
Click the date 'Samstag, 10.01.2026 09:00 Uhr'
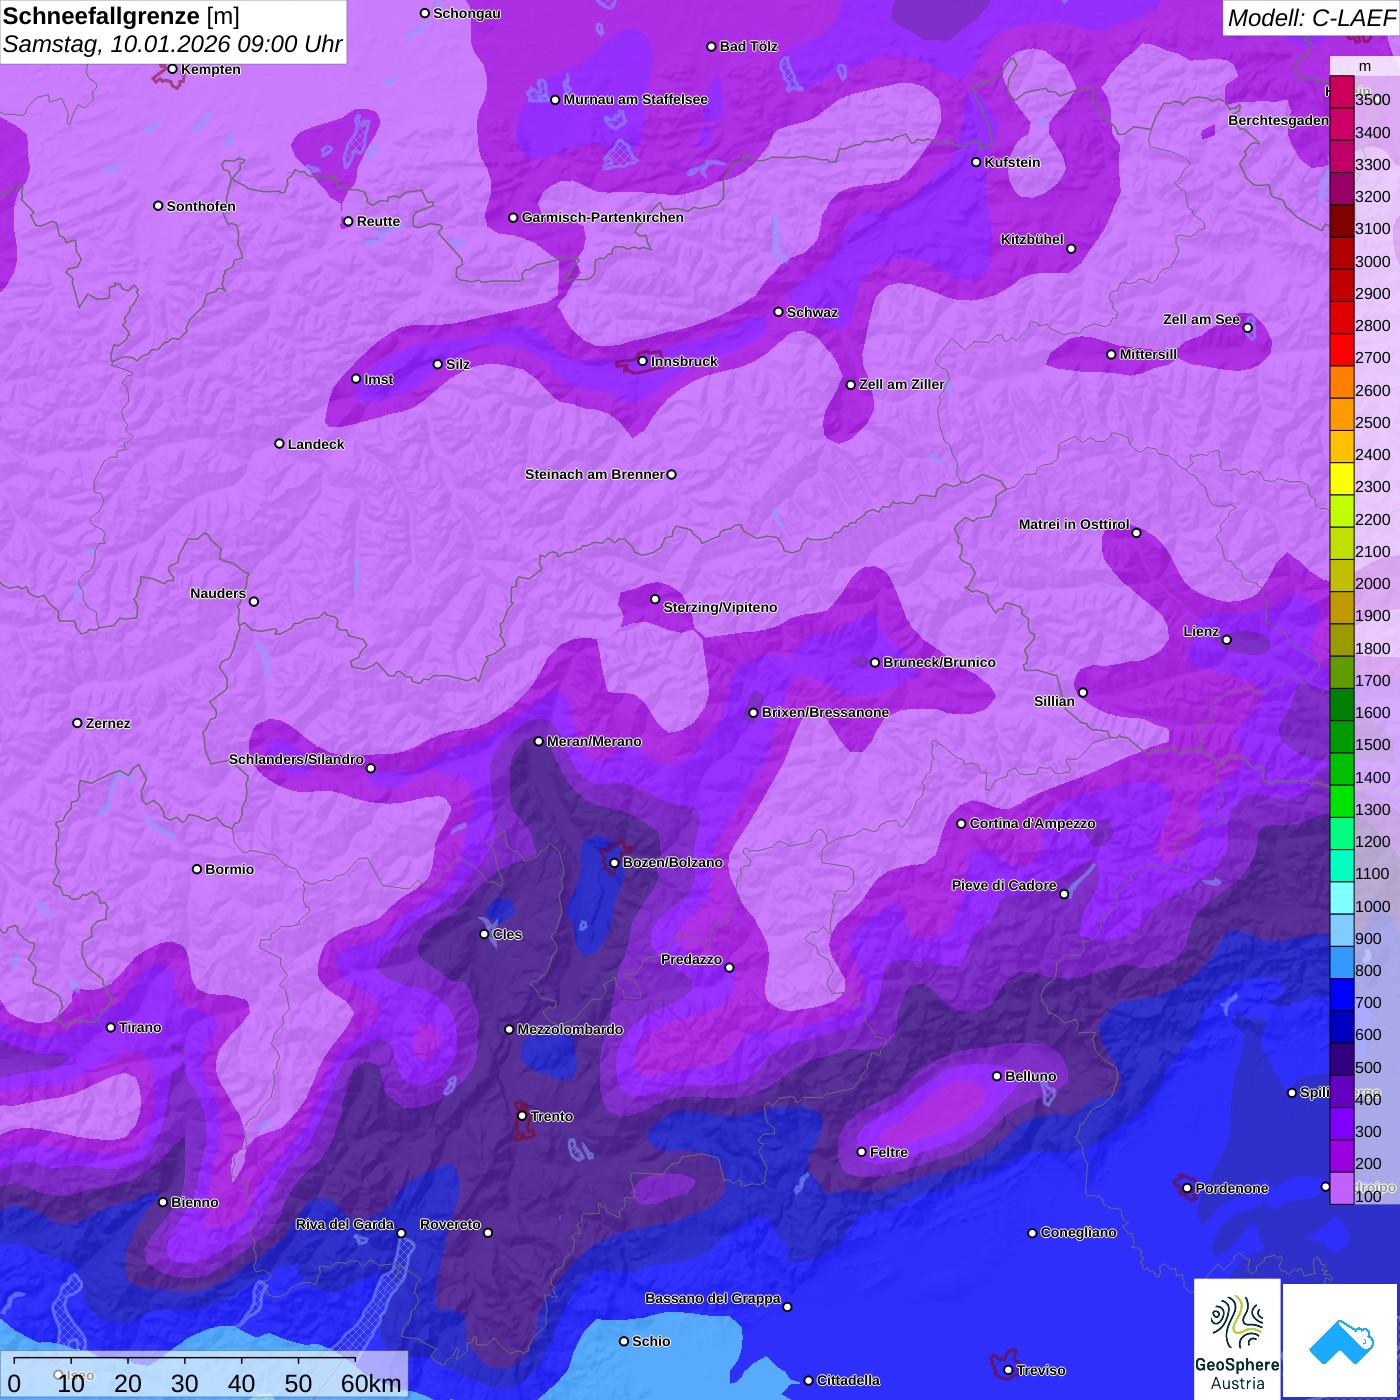[x=173, y=45]
